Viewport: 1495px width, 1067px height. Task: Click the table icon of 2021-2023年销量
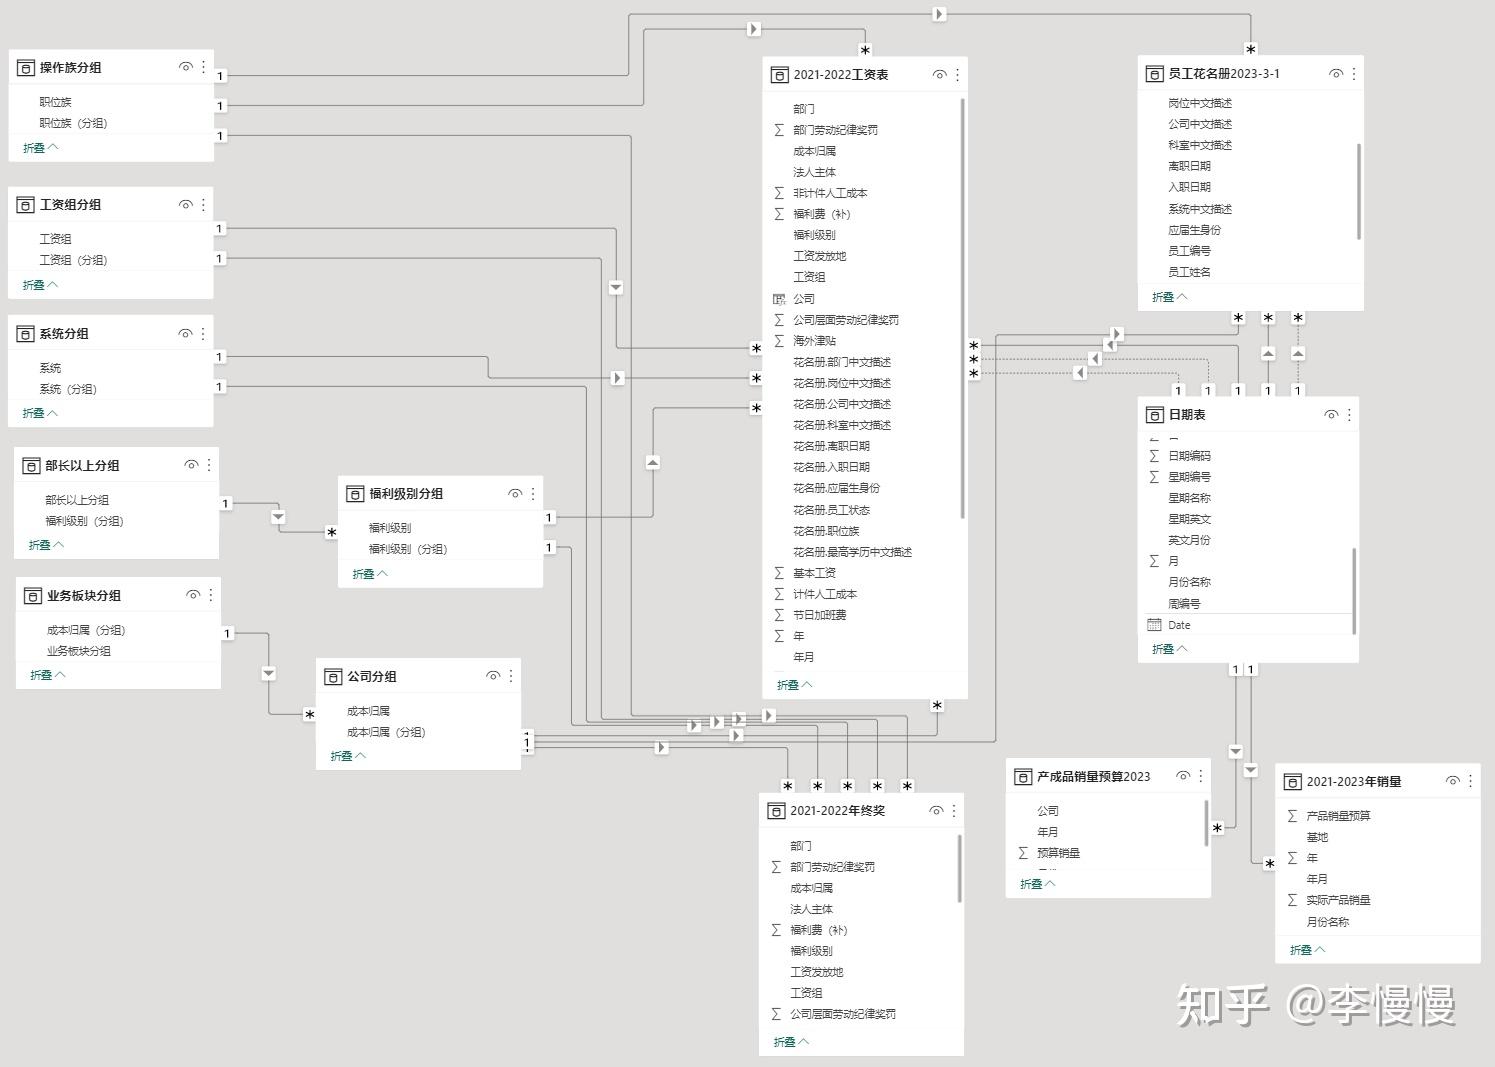[1293, 782]
